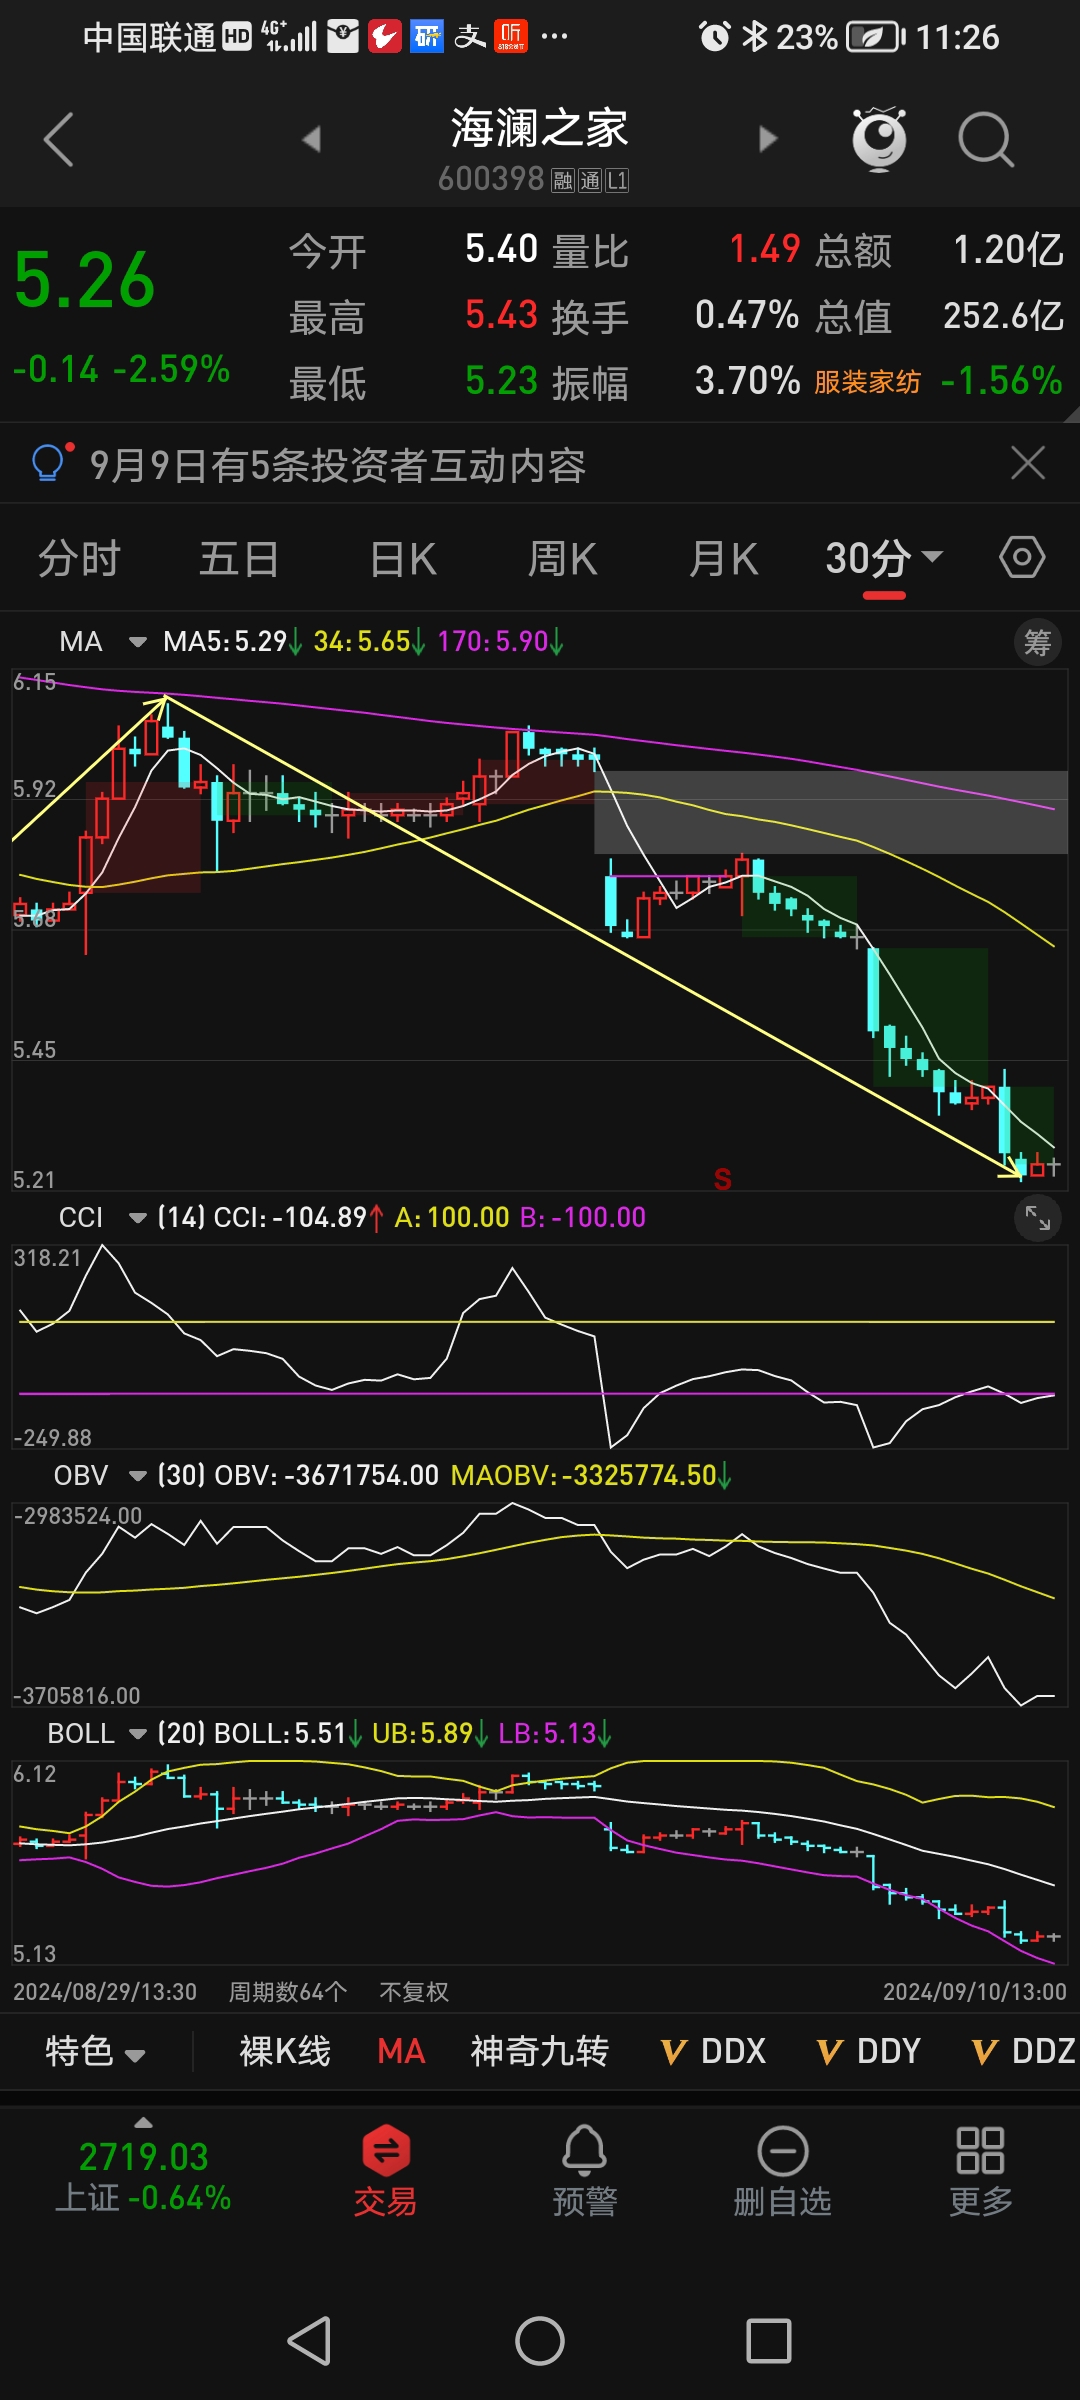Expand CCI indicator panel to fullscreen
Image resolution: width=1080 pixels, height=2400 pixels.
1038,1217
